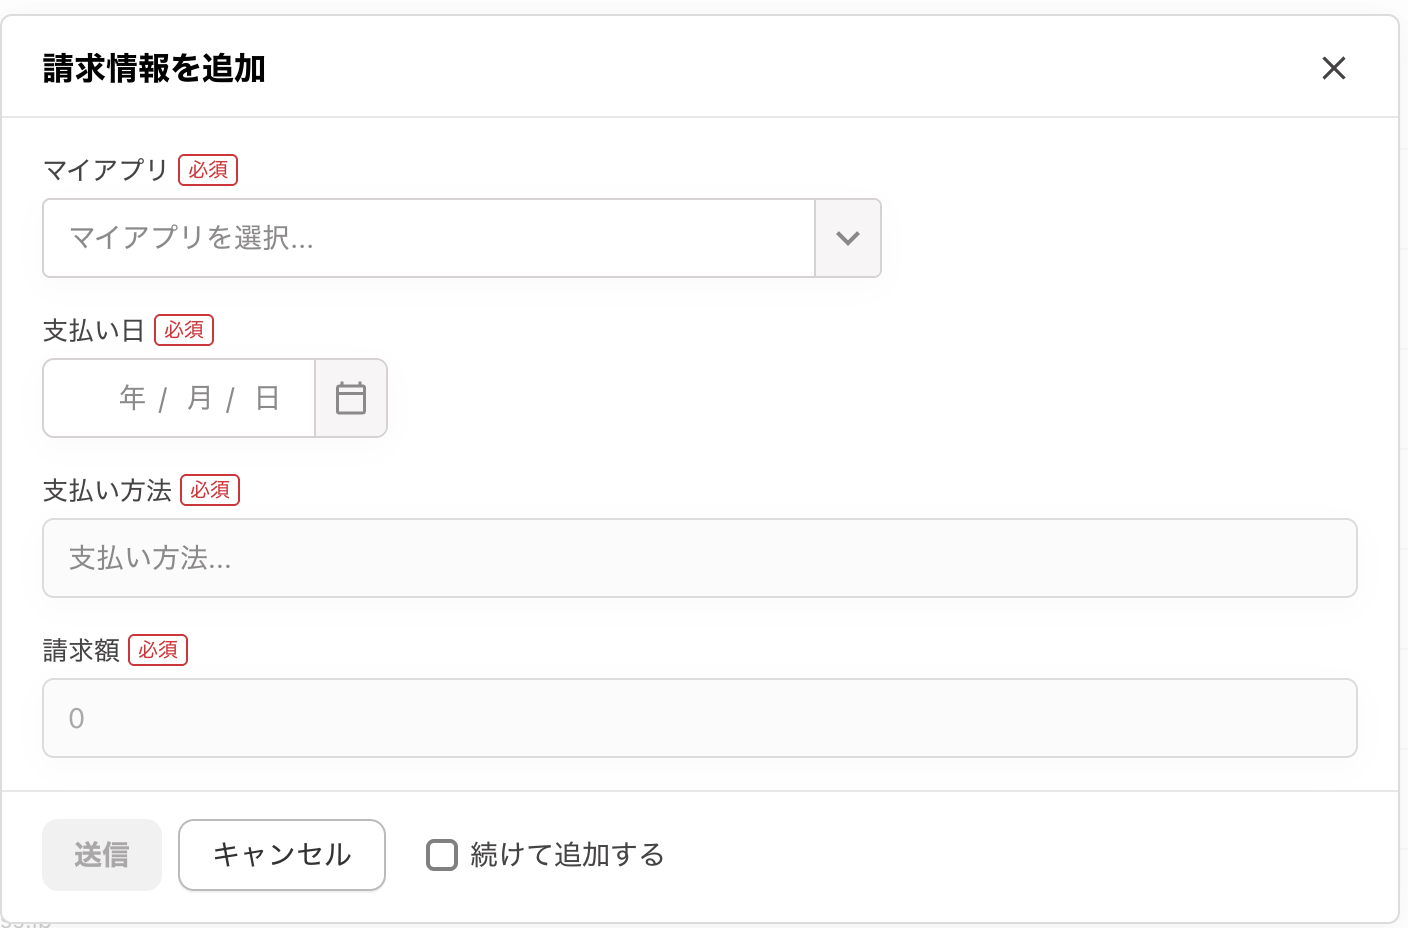Viewport: 1408px width, 928px height.
Task: Click the 必須 badge beside 請求額
Action: (158, 650)
